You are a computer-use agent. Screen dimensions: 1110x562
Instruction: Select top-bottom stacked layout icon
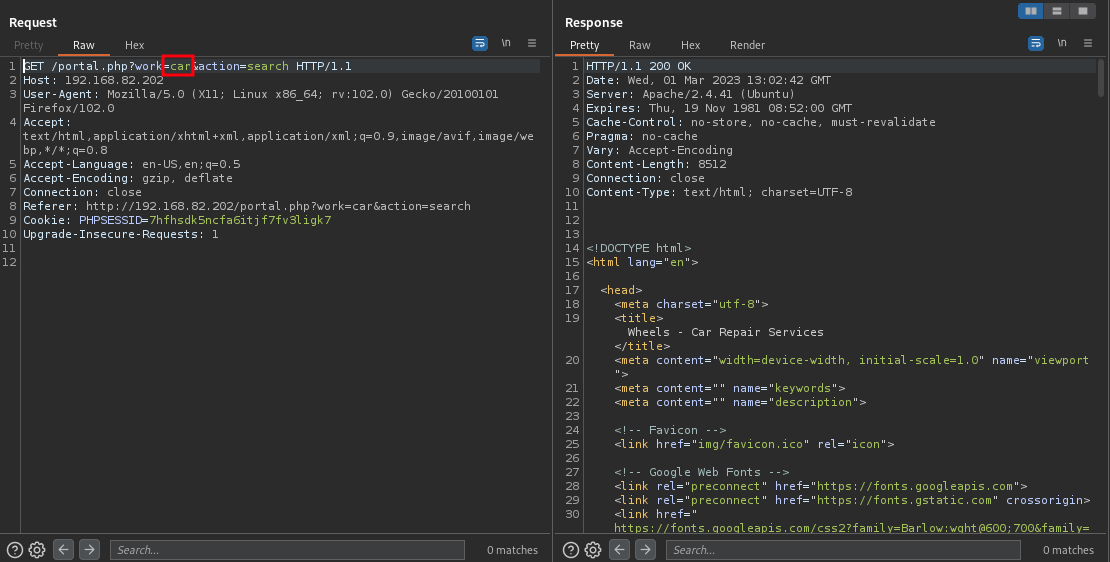click(1057, 11)
